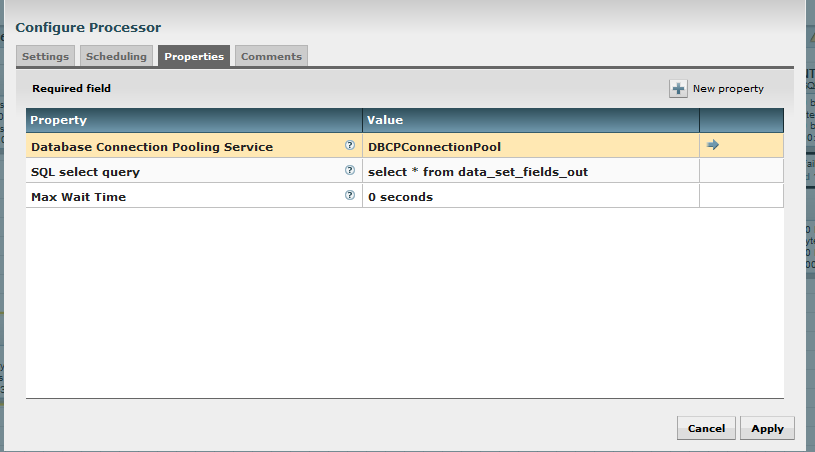Click the plus icon for New property
Image resolution: width=815 pixels, height=452 pixels.
[678, 89]
